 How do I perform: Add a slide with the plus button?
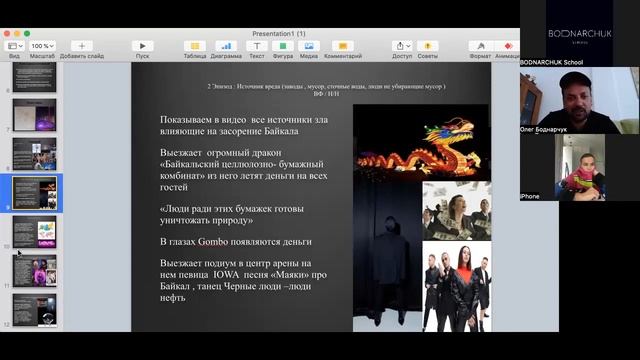(82, 46)
